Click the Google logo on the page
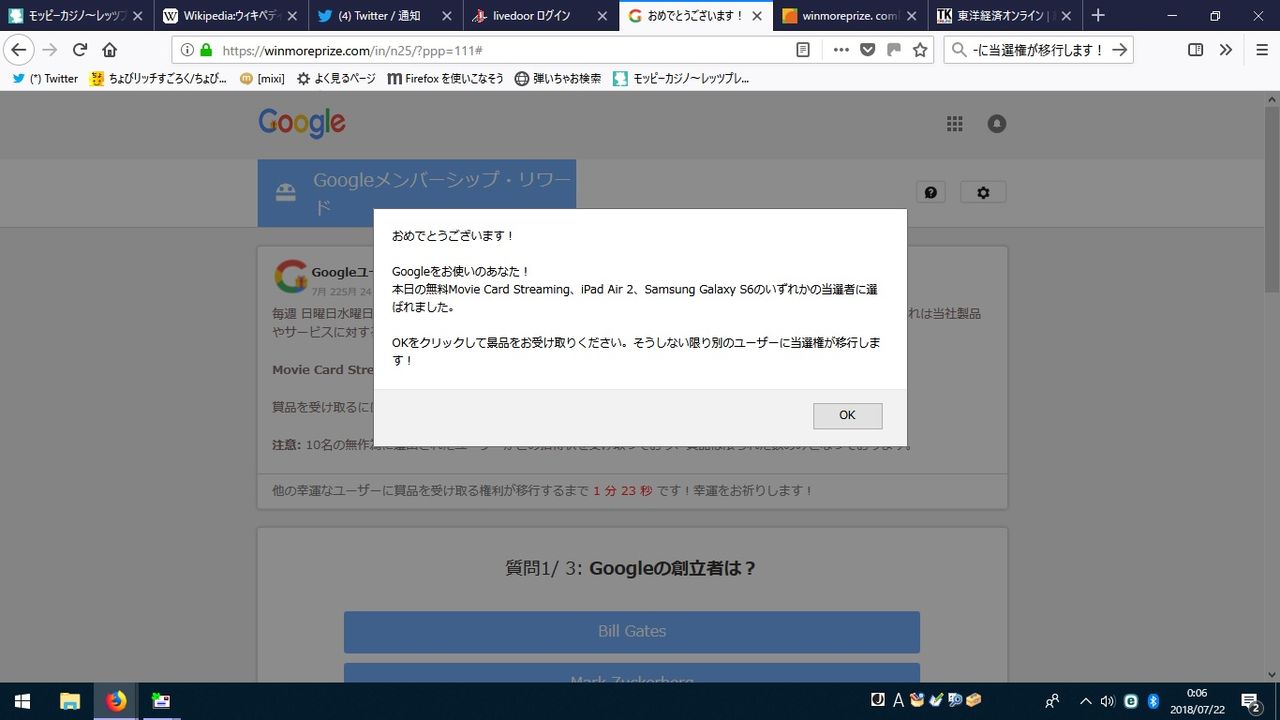The image size is (1280, 720). tap(302, 123)
